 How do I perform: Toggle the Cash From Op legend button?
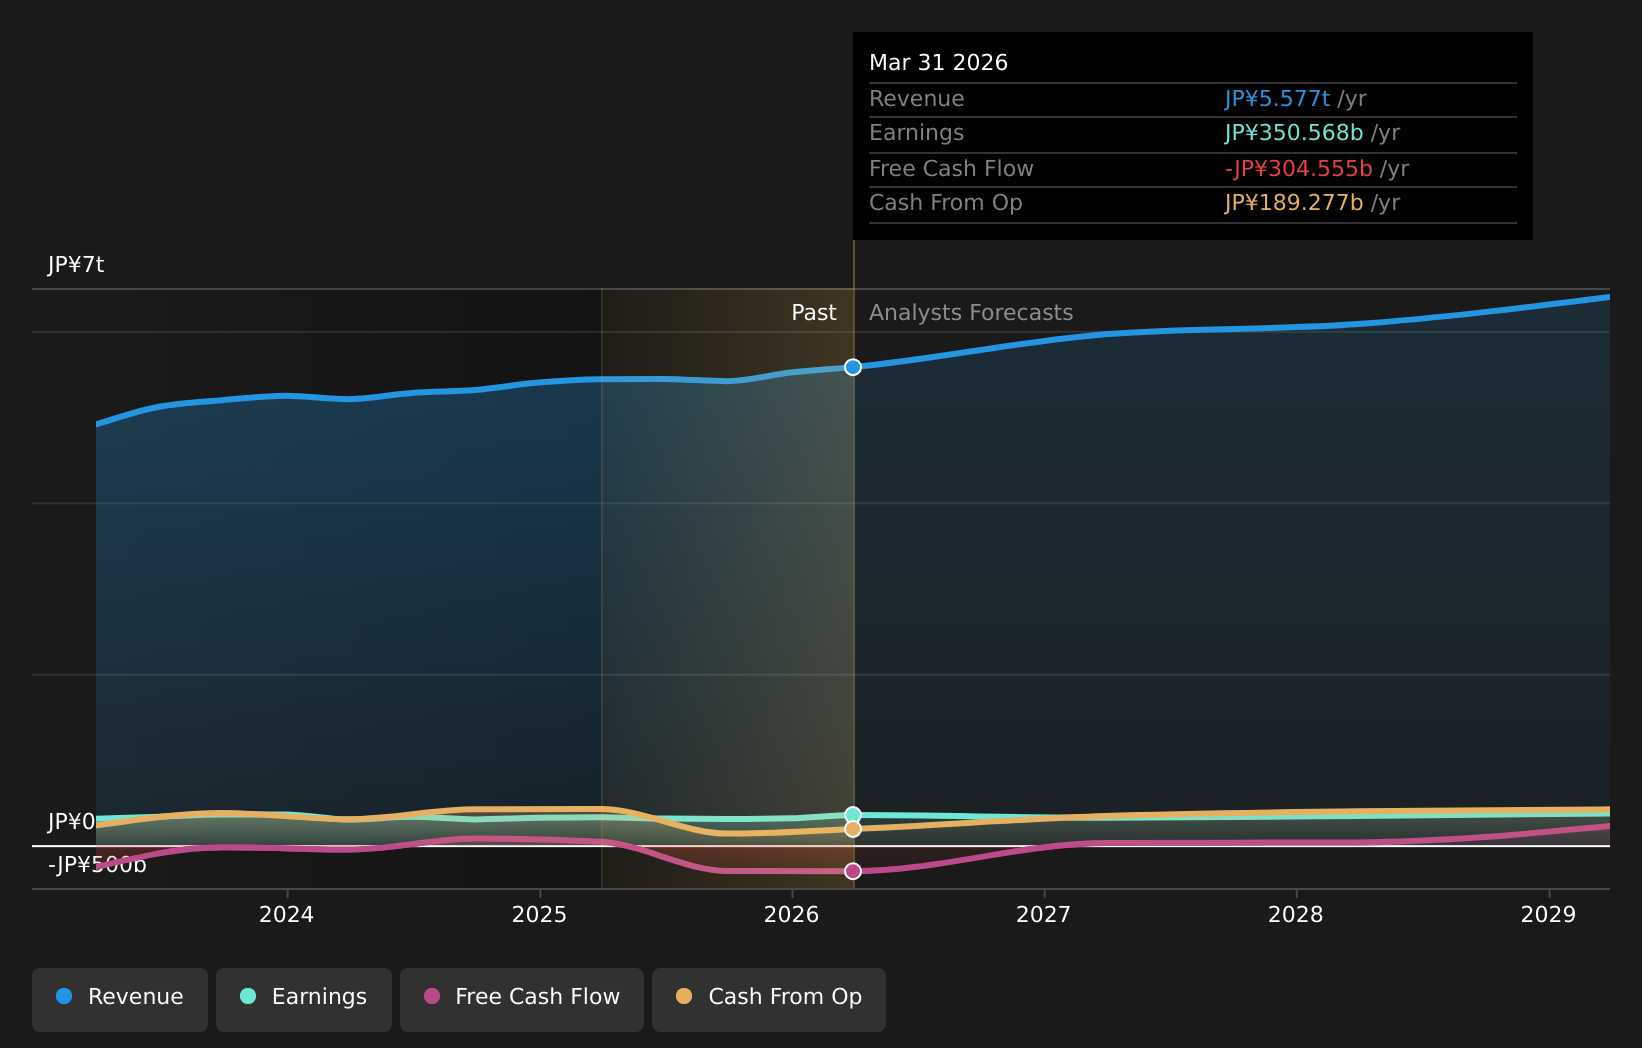769,999
